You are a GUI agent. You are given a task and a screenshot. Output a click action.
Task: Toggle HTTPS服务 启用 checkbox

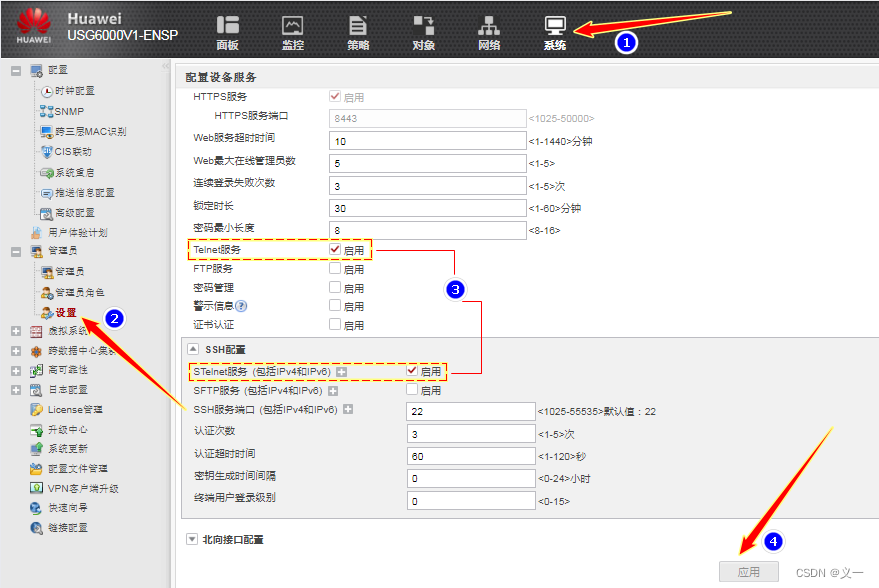[x=335, y=96]
